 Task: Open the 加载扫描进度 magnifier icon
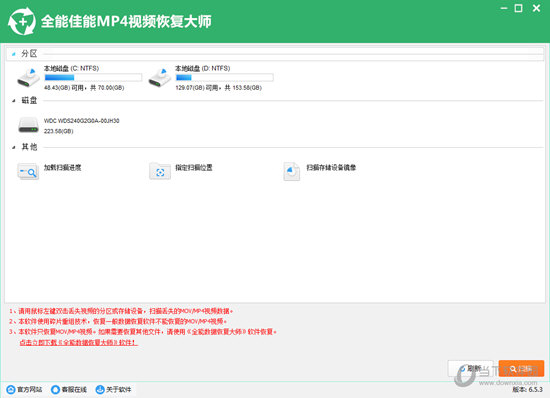(x=28, y=171)
